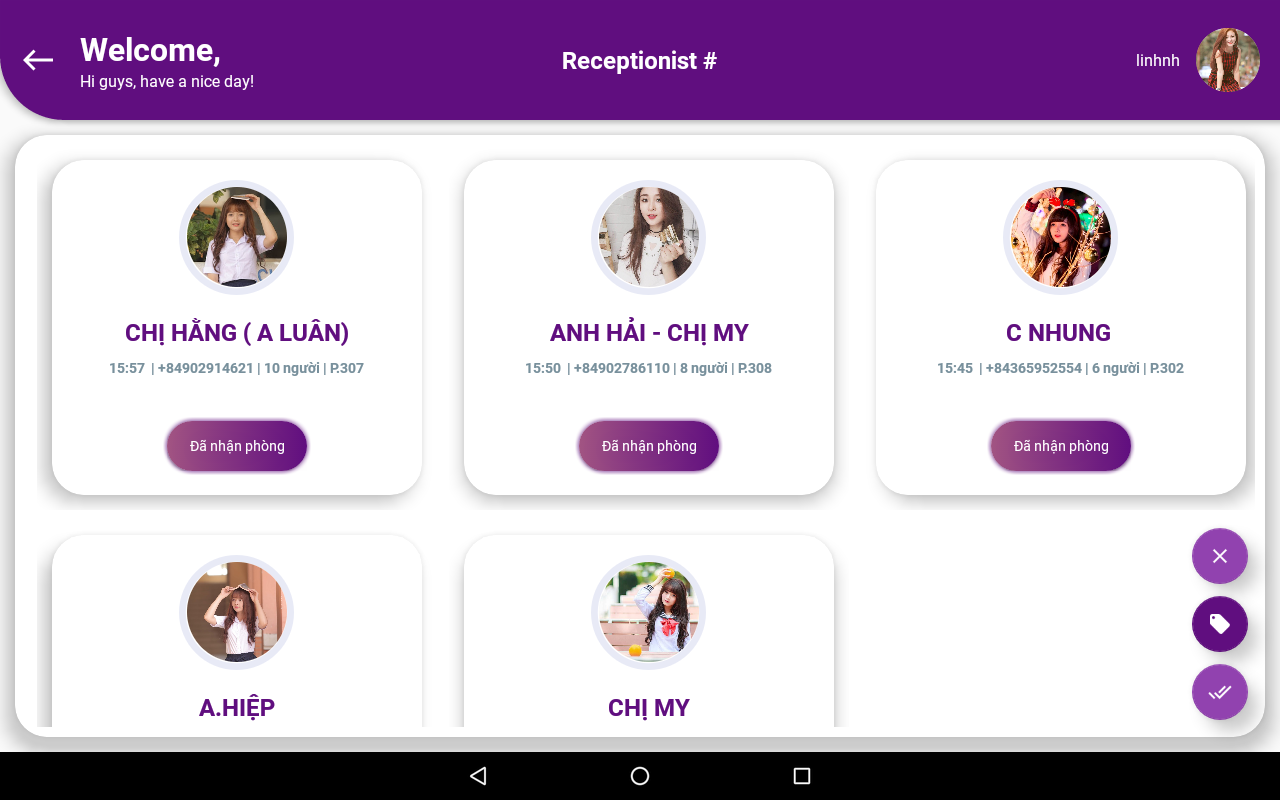Select A.Hiệp avatar photo

click(237, 612)
